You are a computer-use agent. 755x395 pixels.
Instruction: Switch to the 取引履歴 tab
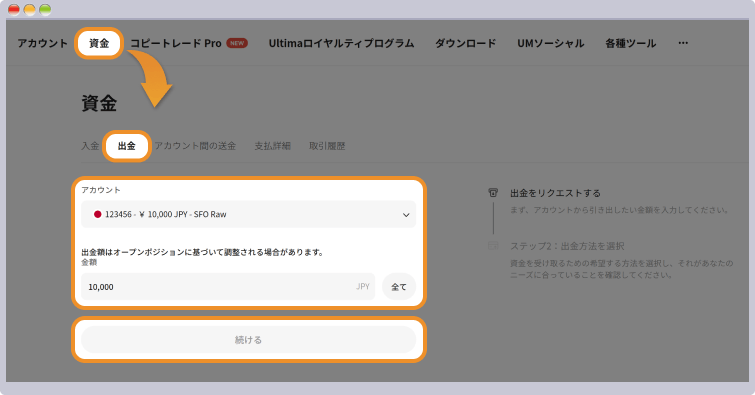click(327, 146)
